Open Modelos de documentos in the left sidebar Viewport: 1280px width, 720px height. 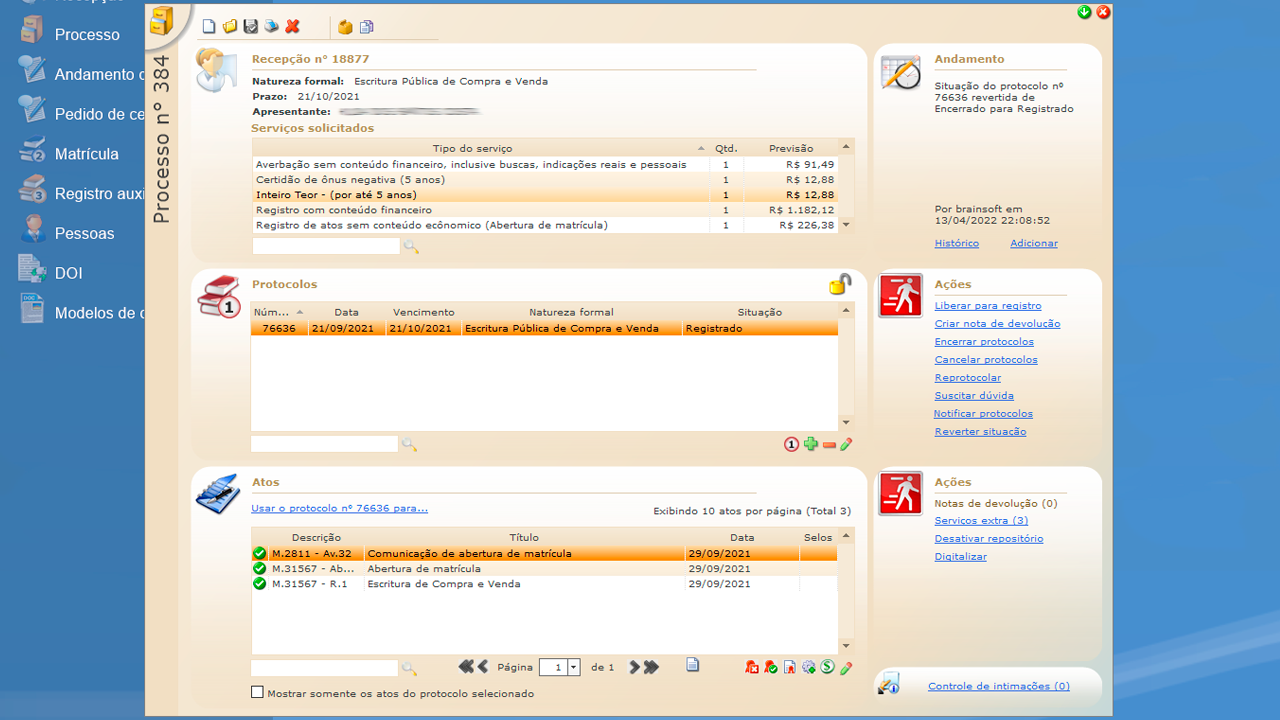pos(99,313)
